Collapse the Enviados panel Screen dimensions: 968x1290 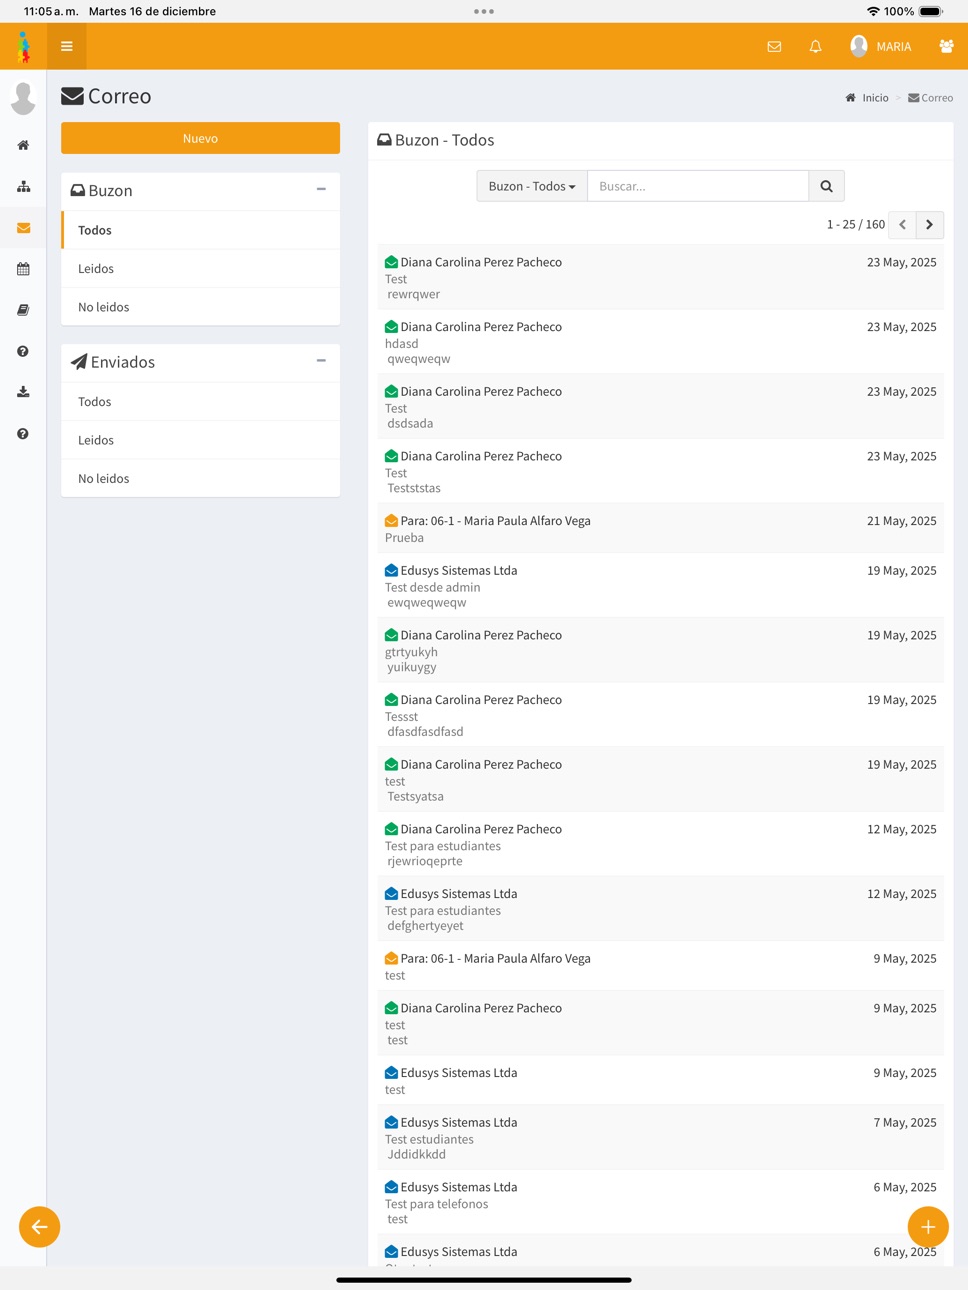point(321,361)
